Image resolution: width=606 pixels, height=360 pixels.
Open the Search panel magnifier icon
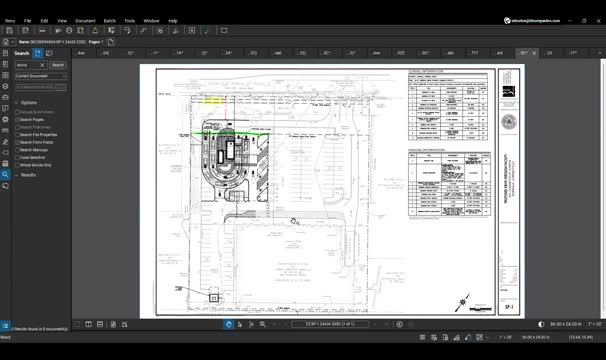pyautogui.click(x=5, y=174)
